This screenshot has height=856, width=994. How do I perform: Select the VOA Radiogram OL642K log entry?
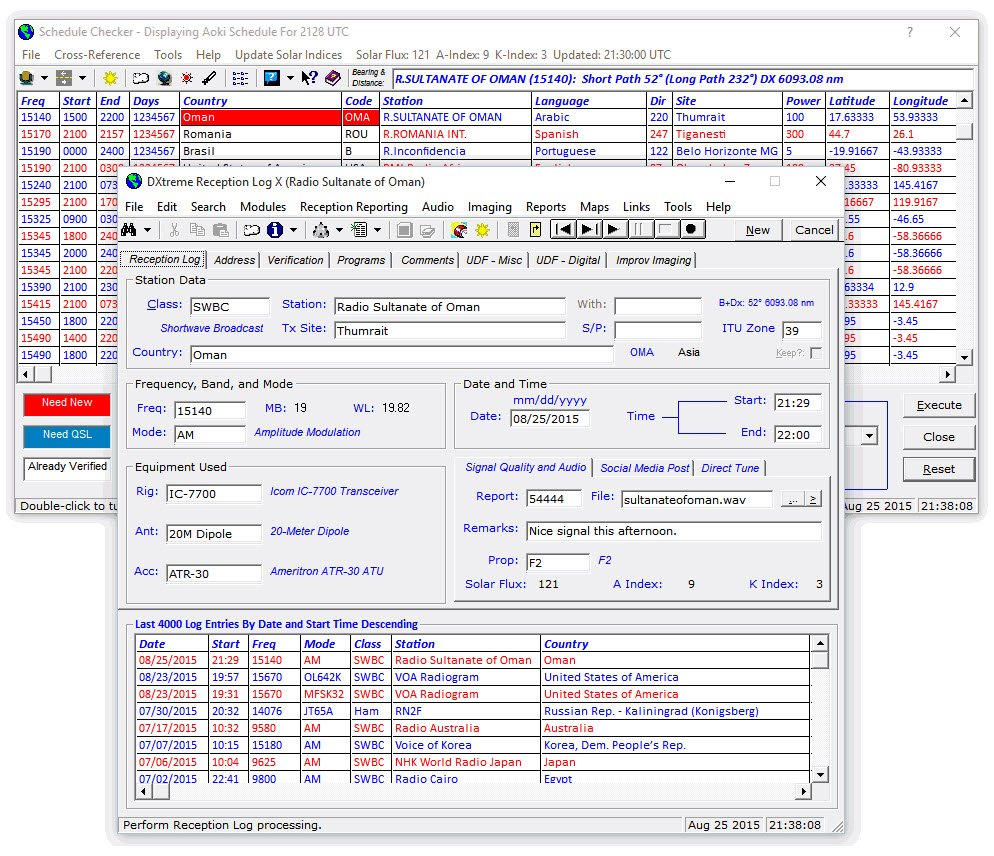click(473, 677)
